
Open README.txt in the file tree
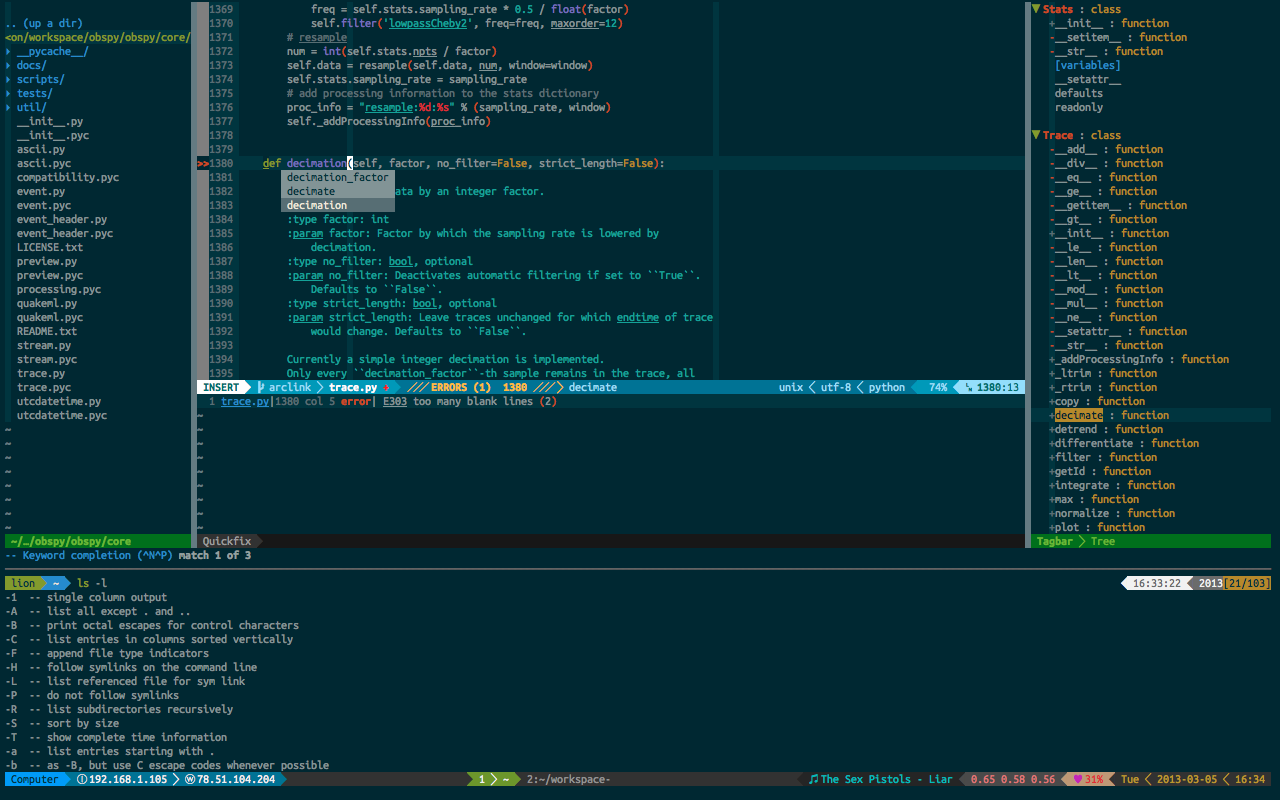click(x=47, y=331)
